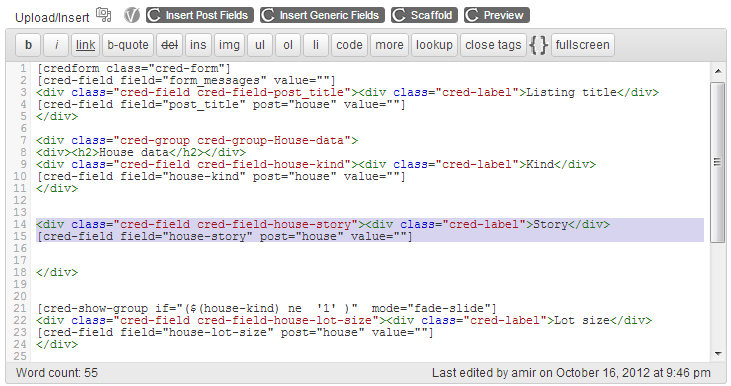The height and width of the screenshot is (386, 731).
Task: Click the 'Listing title' text on line 3
Action: [x=572, y=92]
